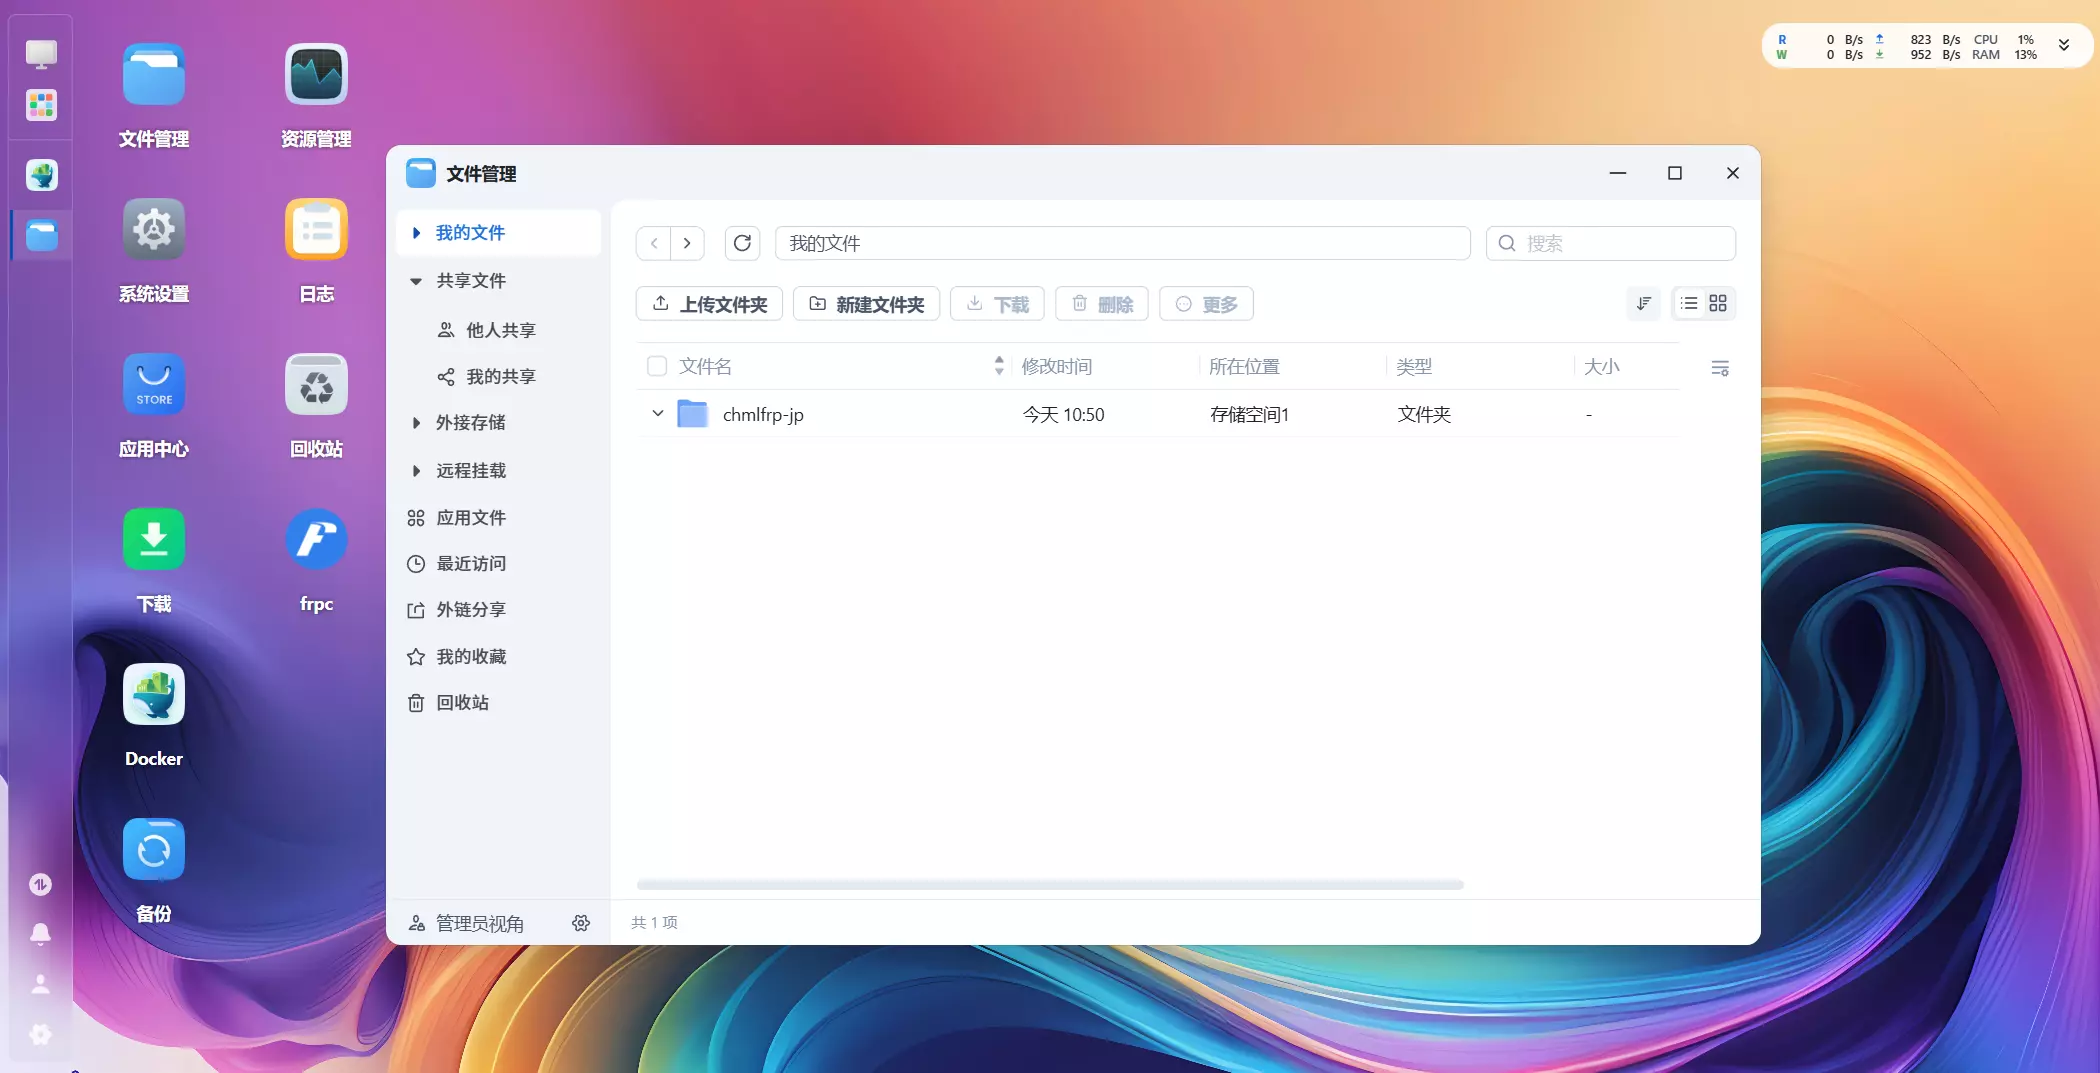Image resolution: width=2100 pixels, height=1073 pixels.
Task: Open the 资源管理 resource monitor icon
Action: 316,75
